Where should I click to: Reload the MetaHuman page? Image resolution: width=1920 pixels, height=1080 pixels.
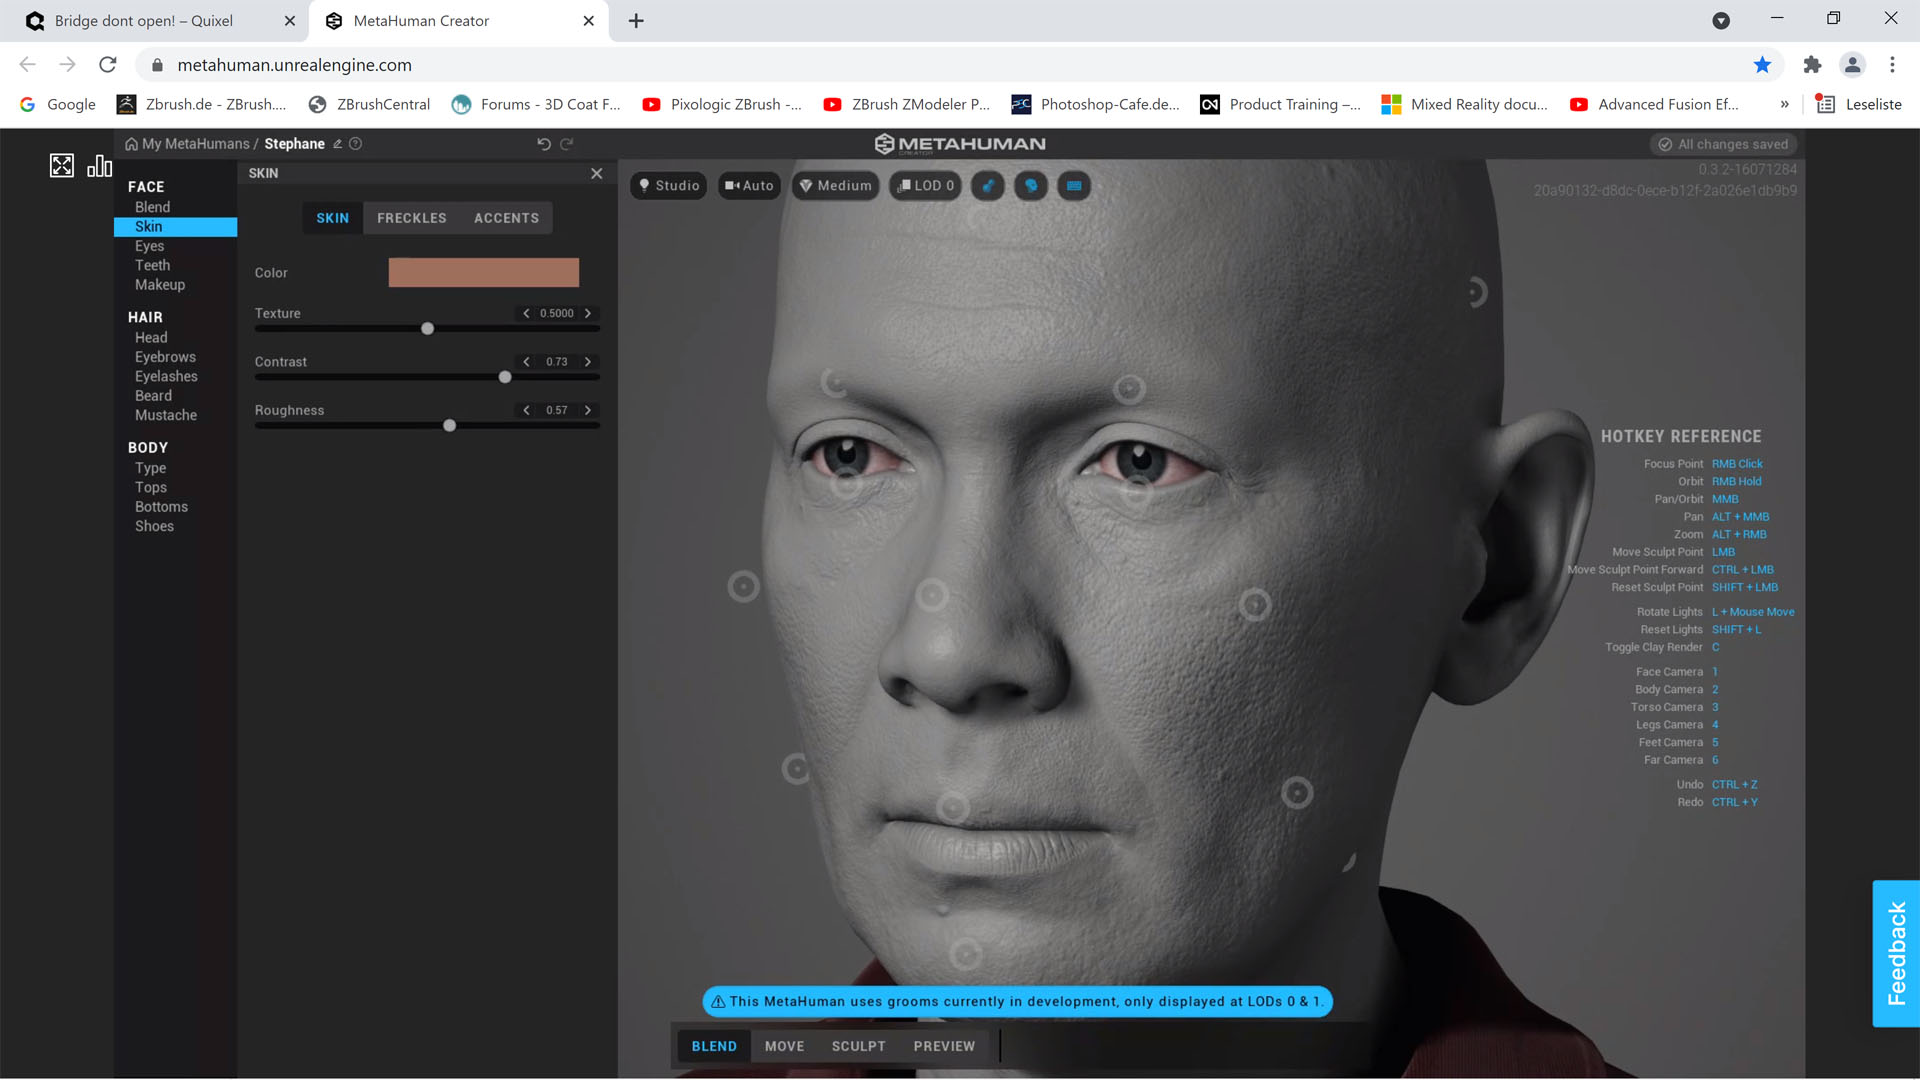[108, 65]
